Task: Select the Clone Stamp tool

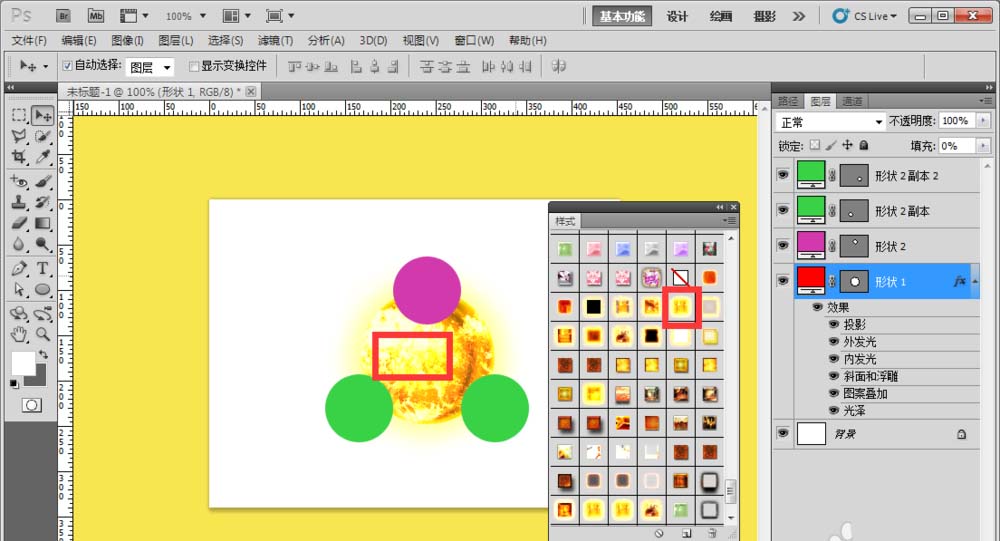Action: coord(19,202)
